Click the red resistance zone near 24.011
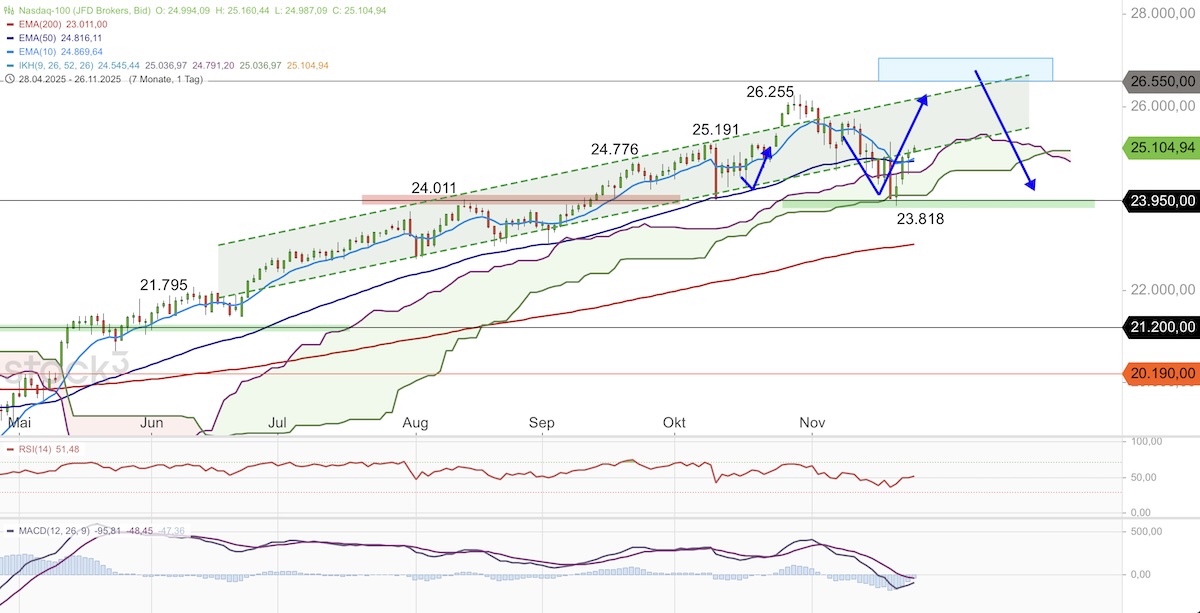The image size is (1200, 613). 520,199
